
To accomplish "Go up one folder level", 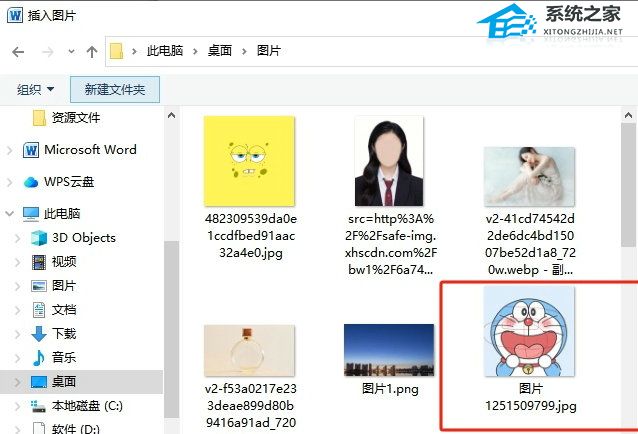I will [92, 52].
